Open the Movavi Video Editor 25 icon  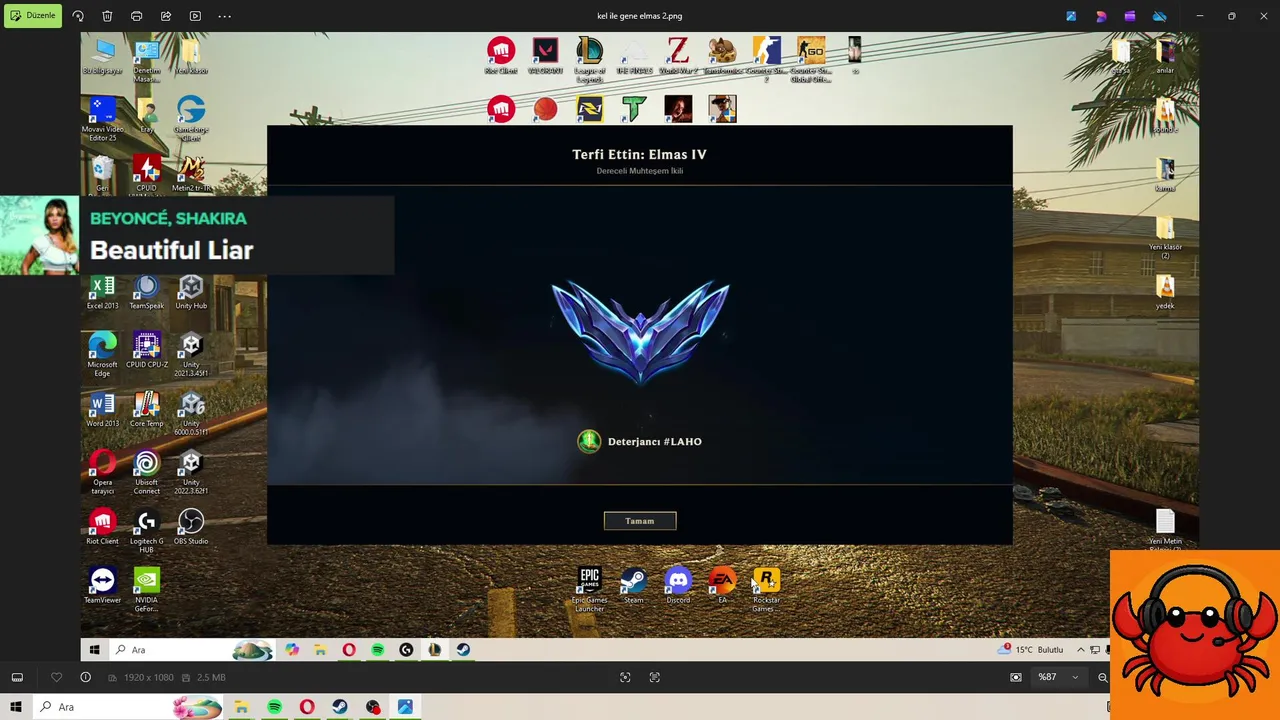click(103, 118)
